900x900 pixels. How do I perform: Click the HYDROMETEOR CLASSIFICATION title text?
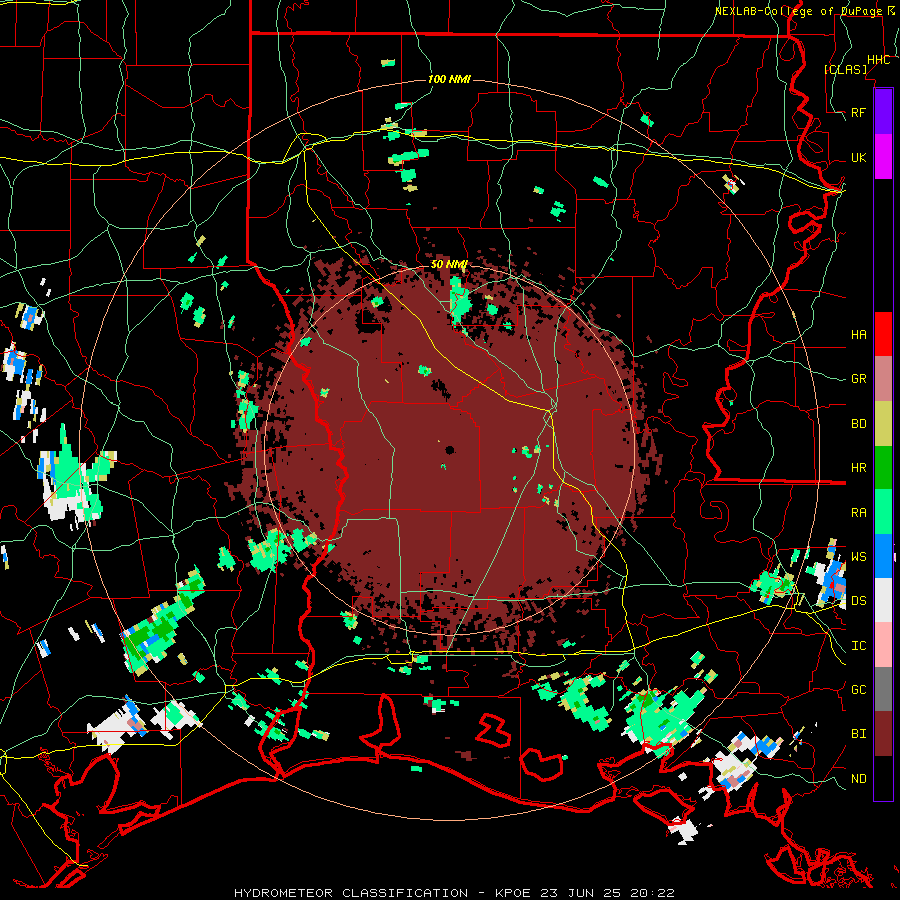click(x=351, y=893)
